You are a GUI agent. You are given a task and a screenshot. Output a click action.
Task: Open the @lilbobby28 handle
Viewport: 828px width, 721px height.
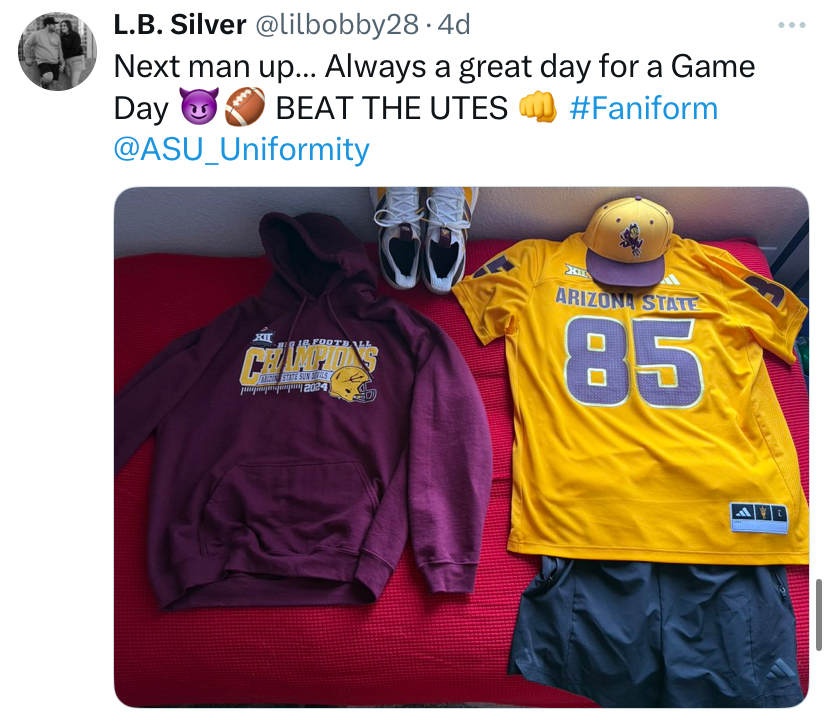tap(337, 24)
